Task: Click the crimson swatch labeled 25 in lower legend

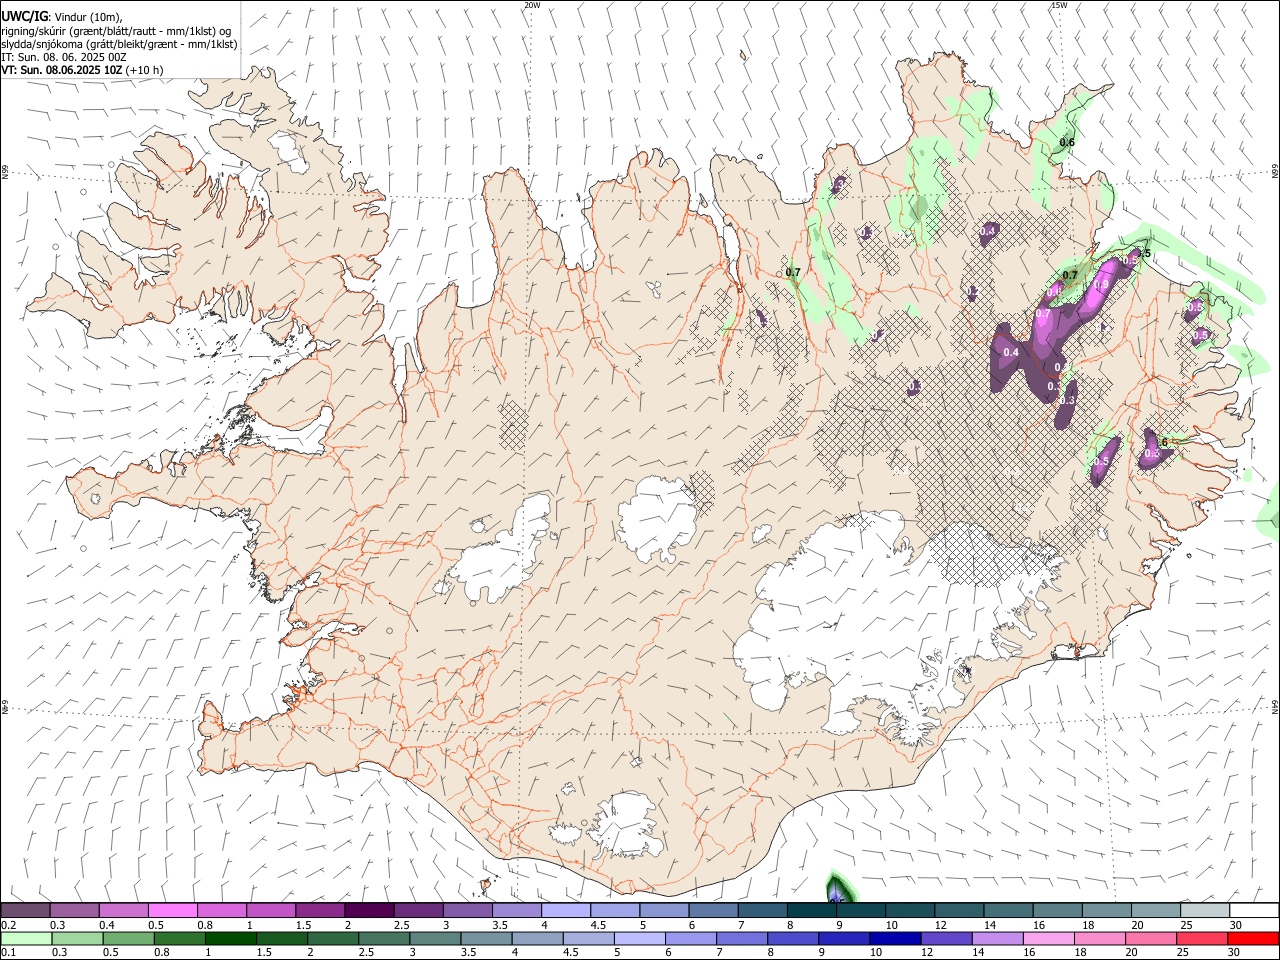Action: [x=1202, y=939]
